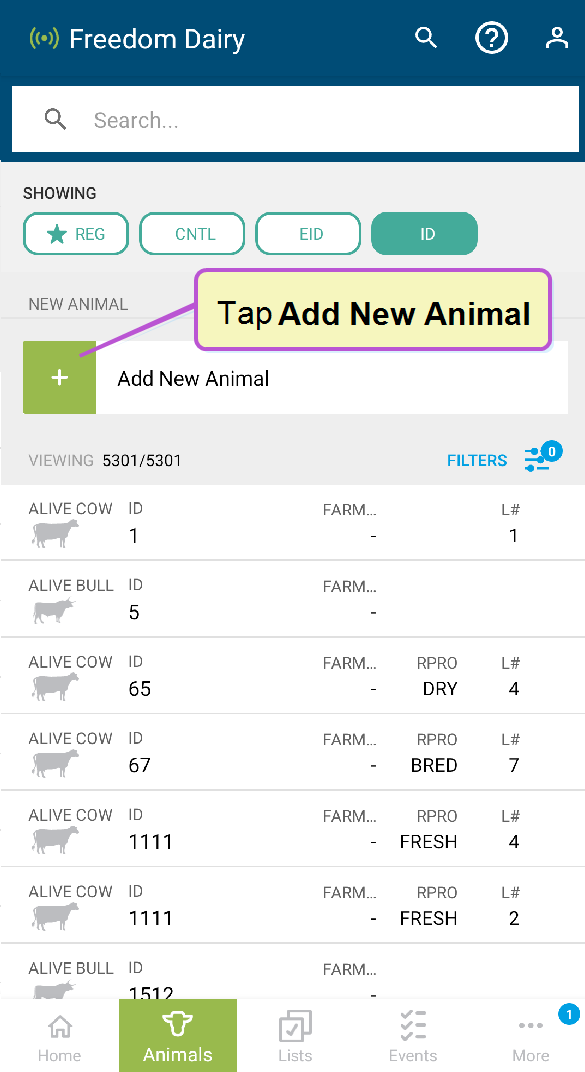Open user profile account icon
The width and height of the screenshot is (585, 1072).
pos(557,38)
